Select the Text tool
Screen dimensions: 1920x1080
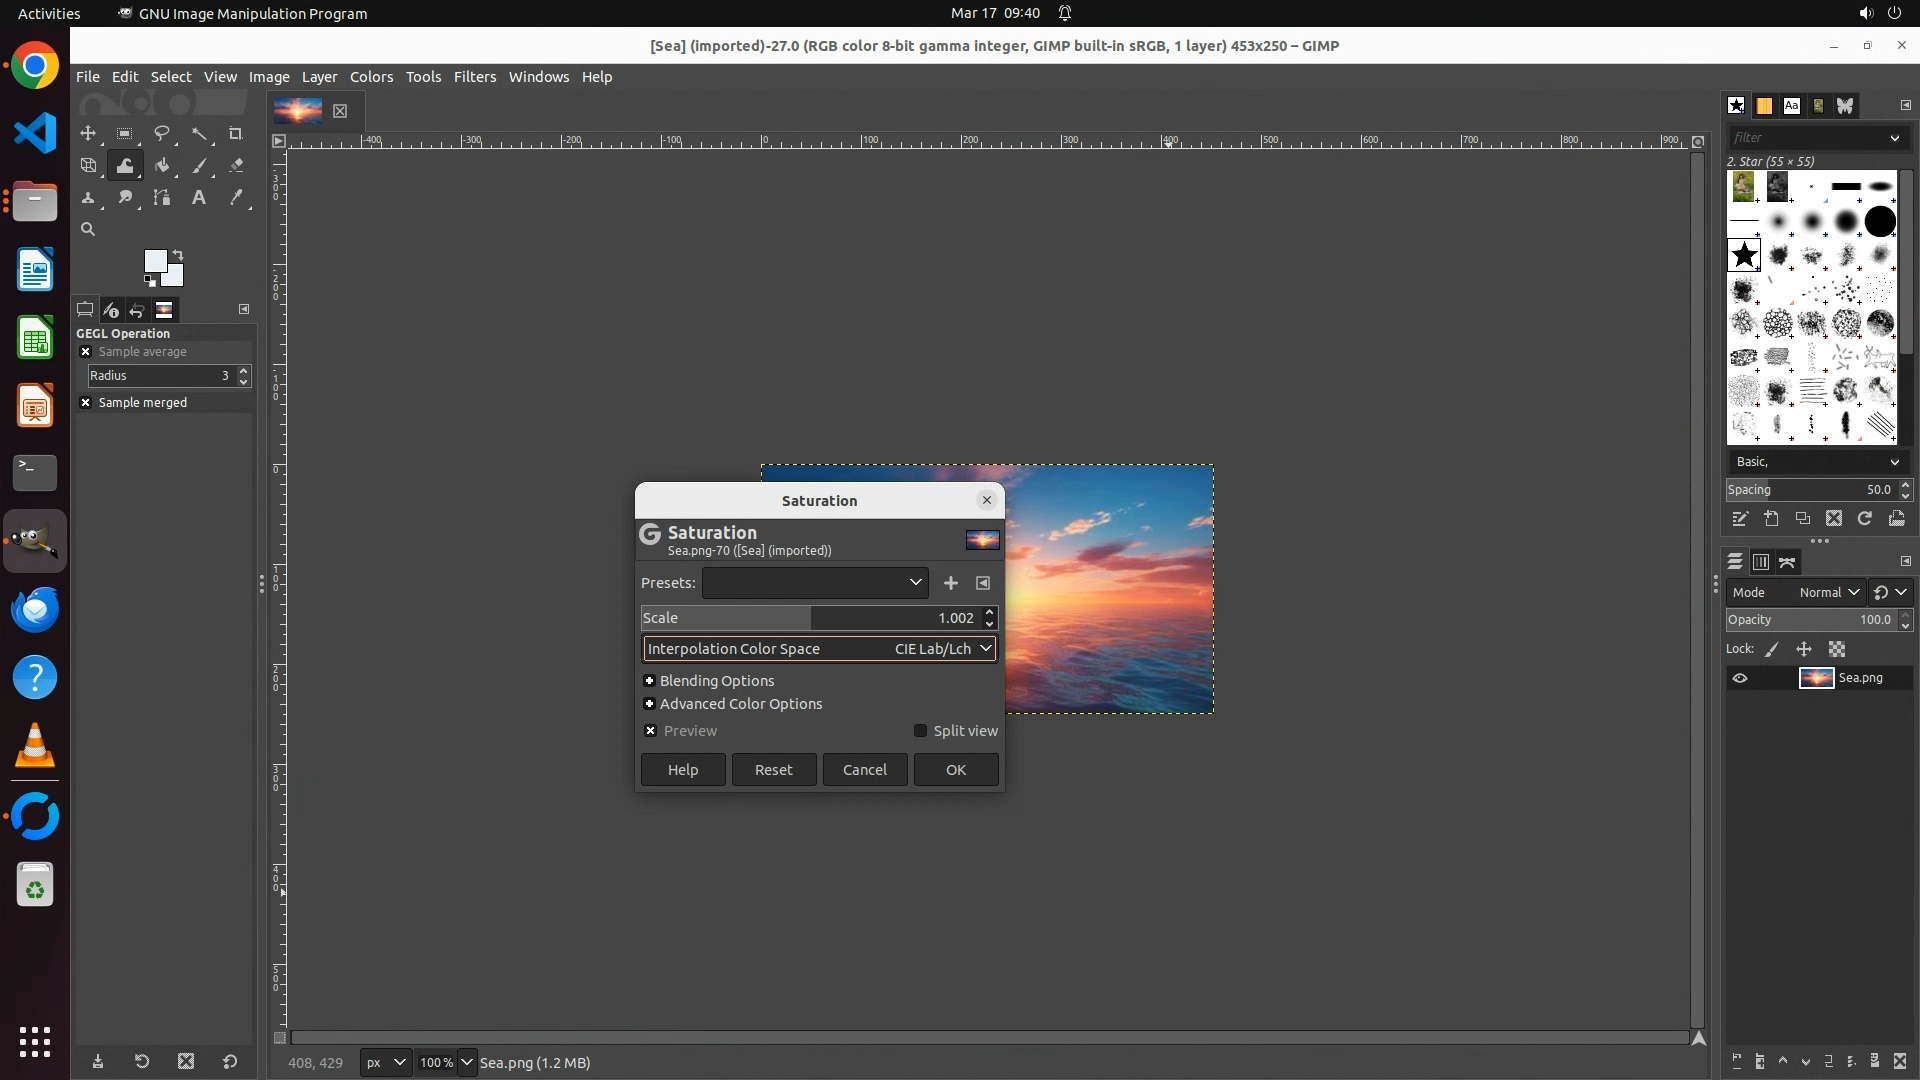click(199, 198)
